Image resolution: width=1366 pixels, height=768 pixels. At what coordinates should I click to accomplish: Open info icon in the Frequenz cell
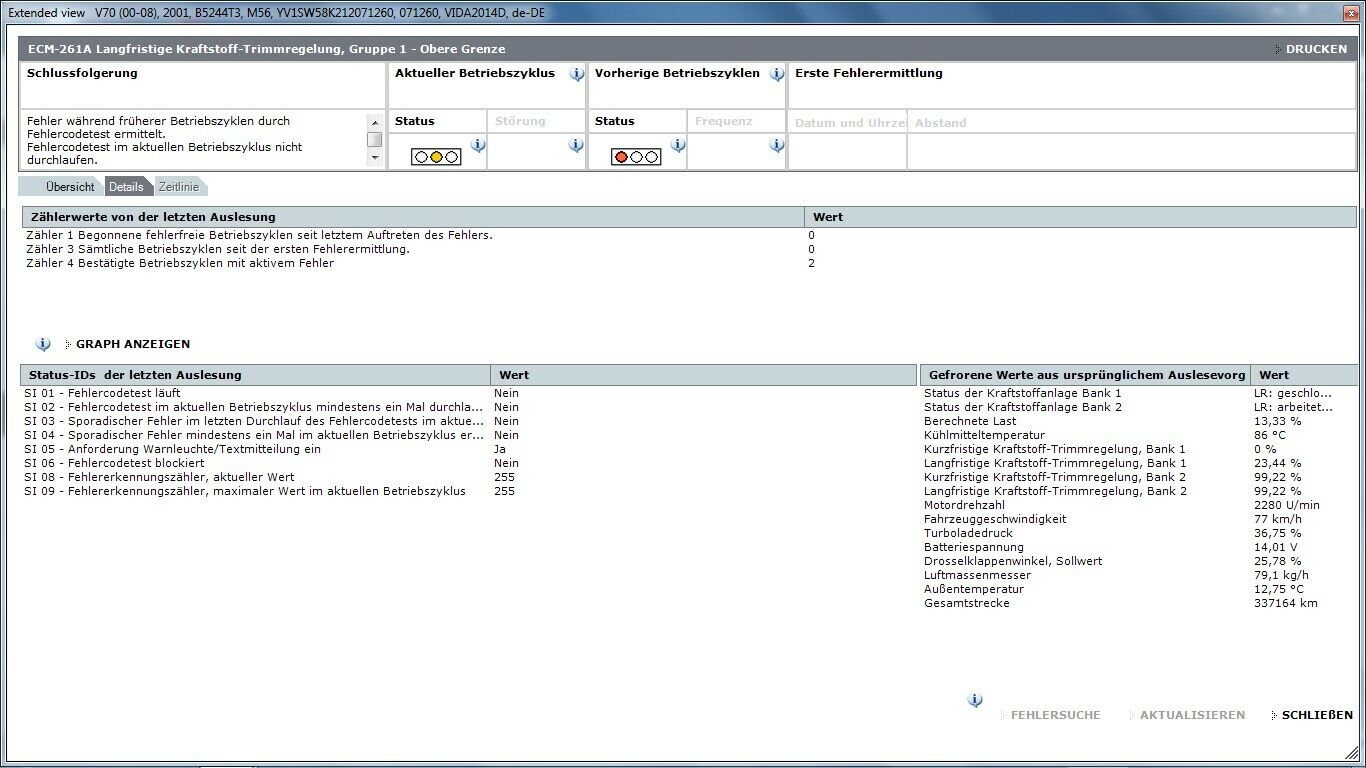[x=777, y=146]
